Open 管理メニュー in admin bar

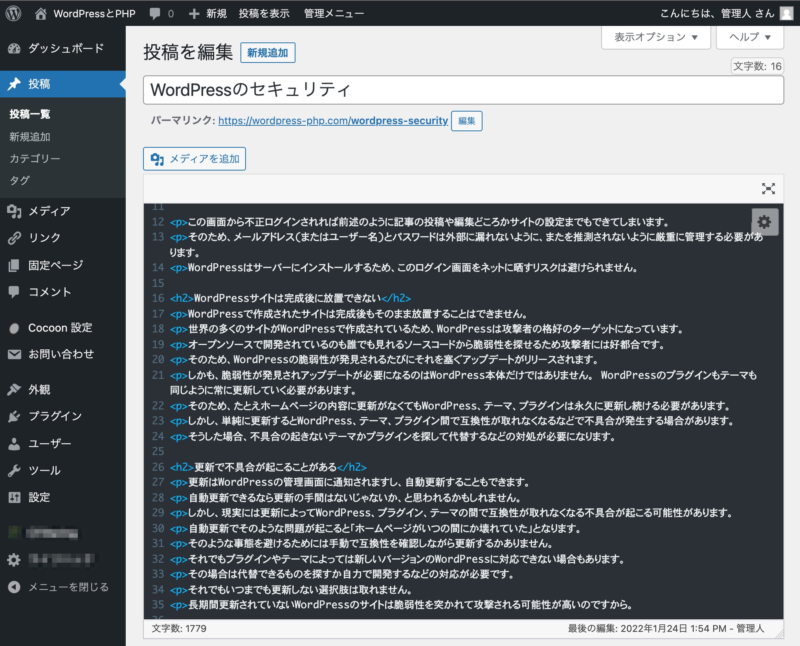334,14
